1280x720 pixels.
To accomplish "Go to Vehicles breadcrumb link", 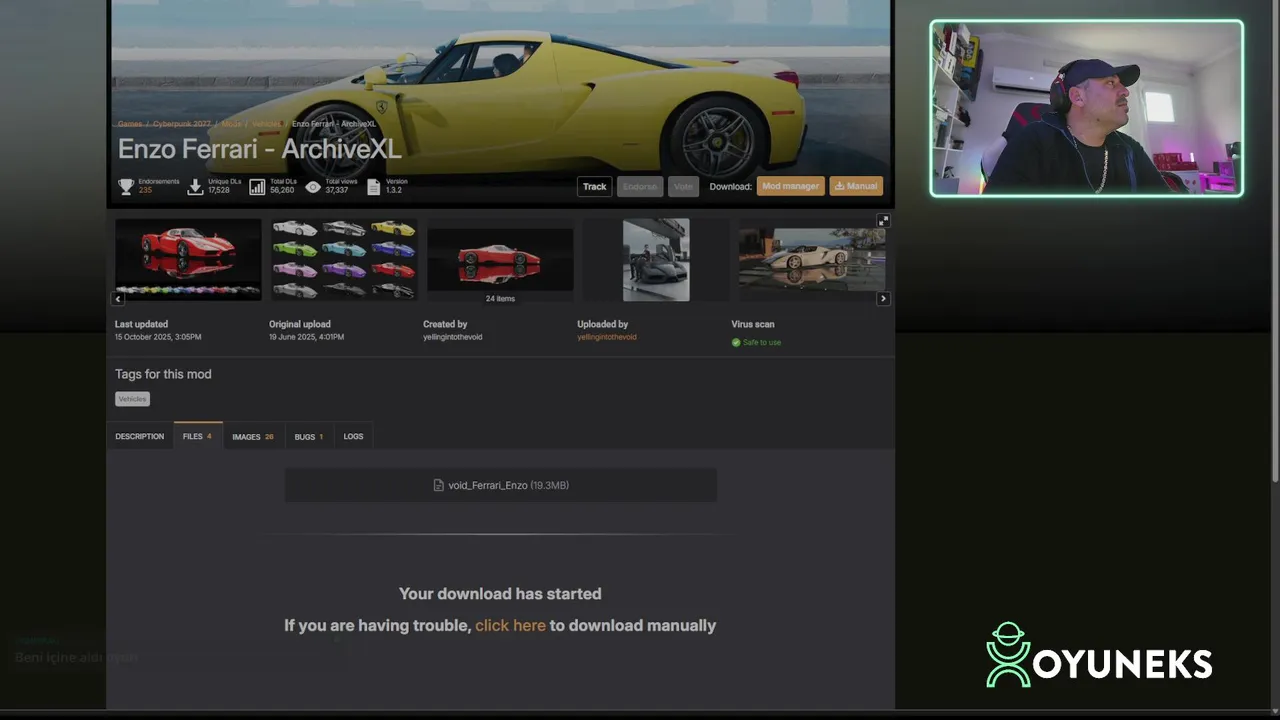I will coord(267,124).
